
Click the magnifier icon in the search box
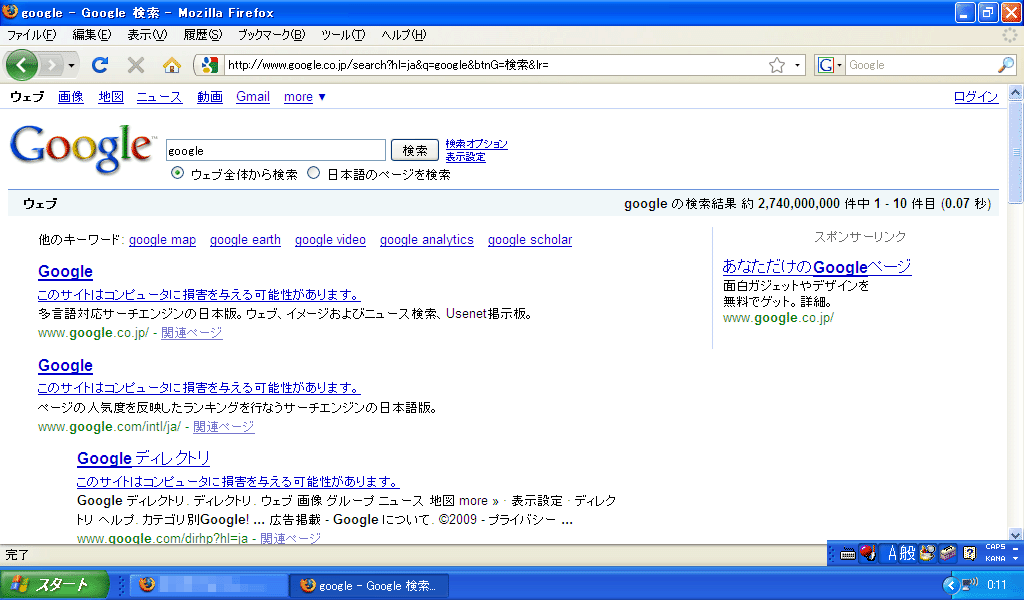tap(1006, 65)
